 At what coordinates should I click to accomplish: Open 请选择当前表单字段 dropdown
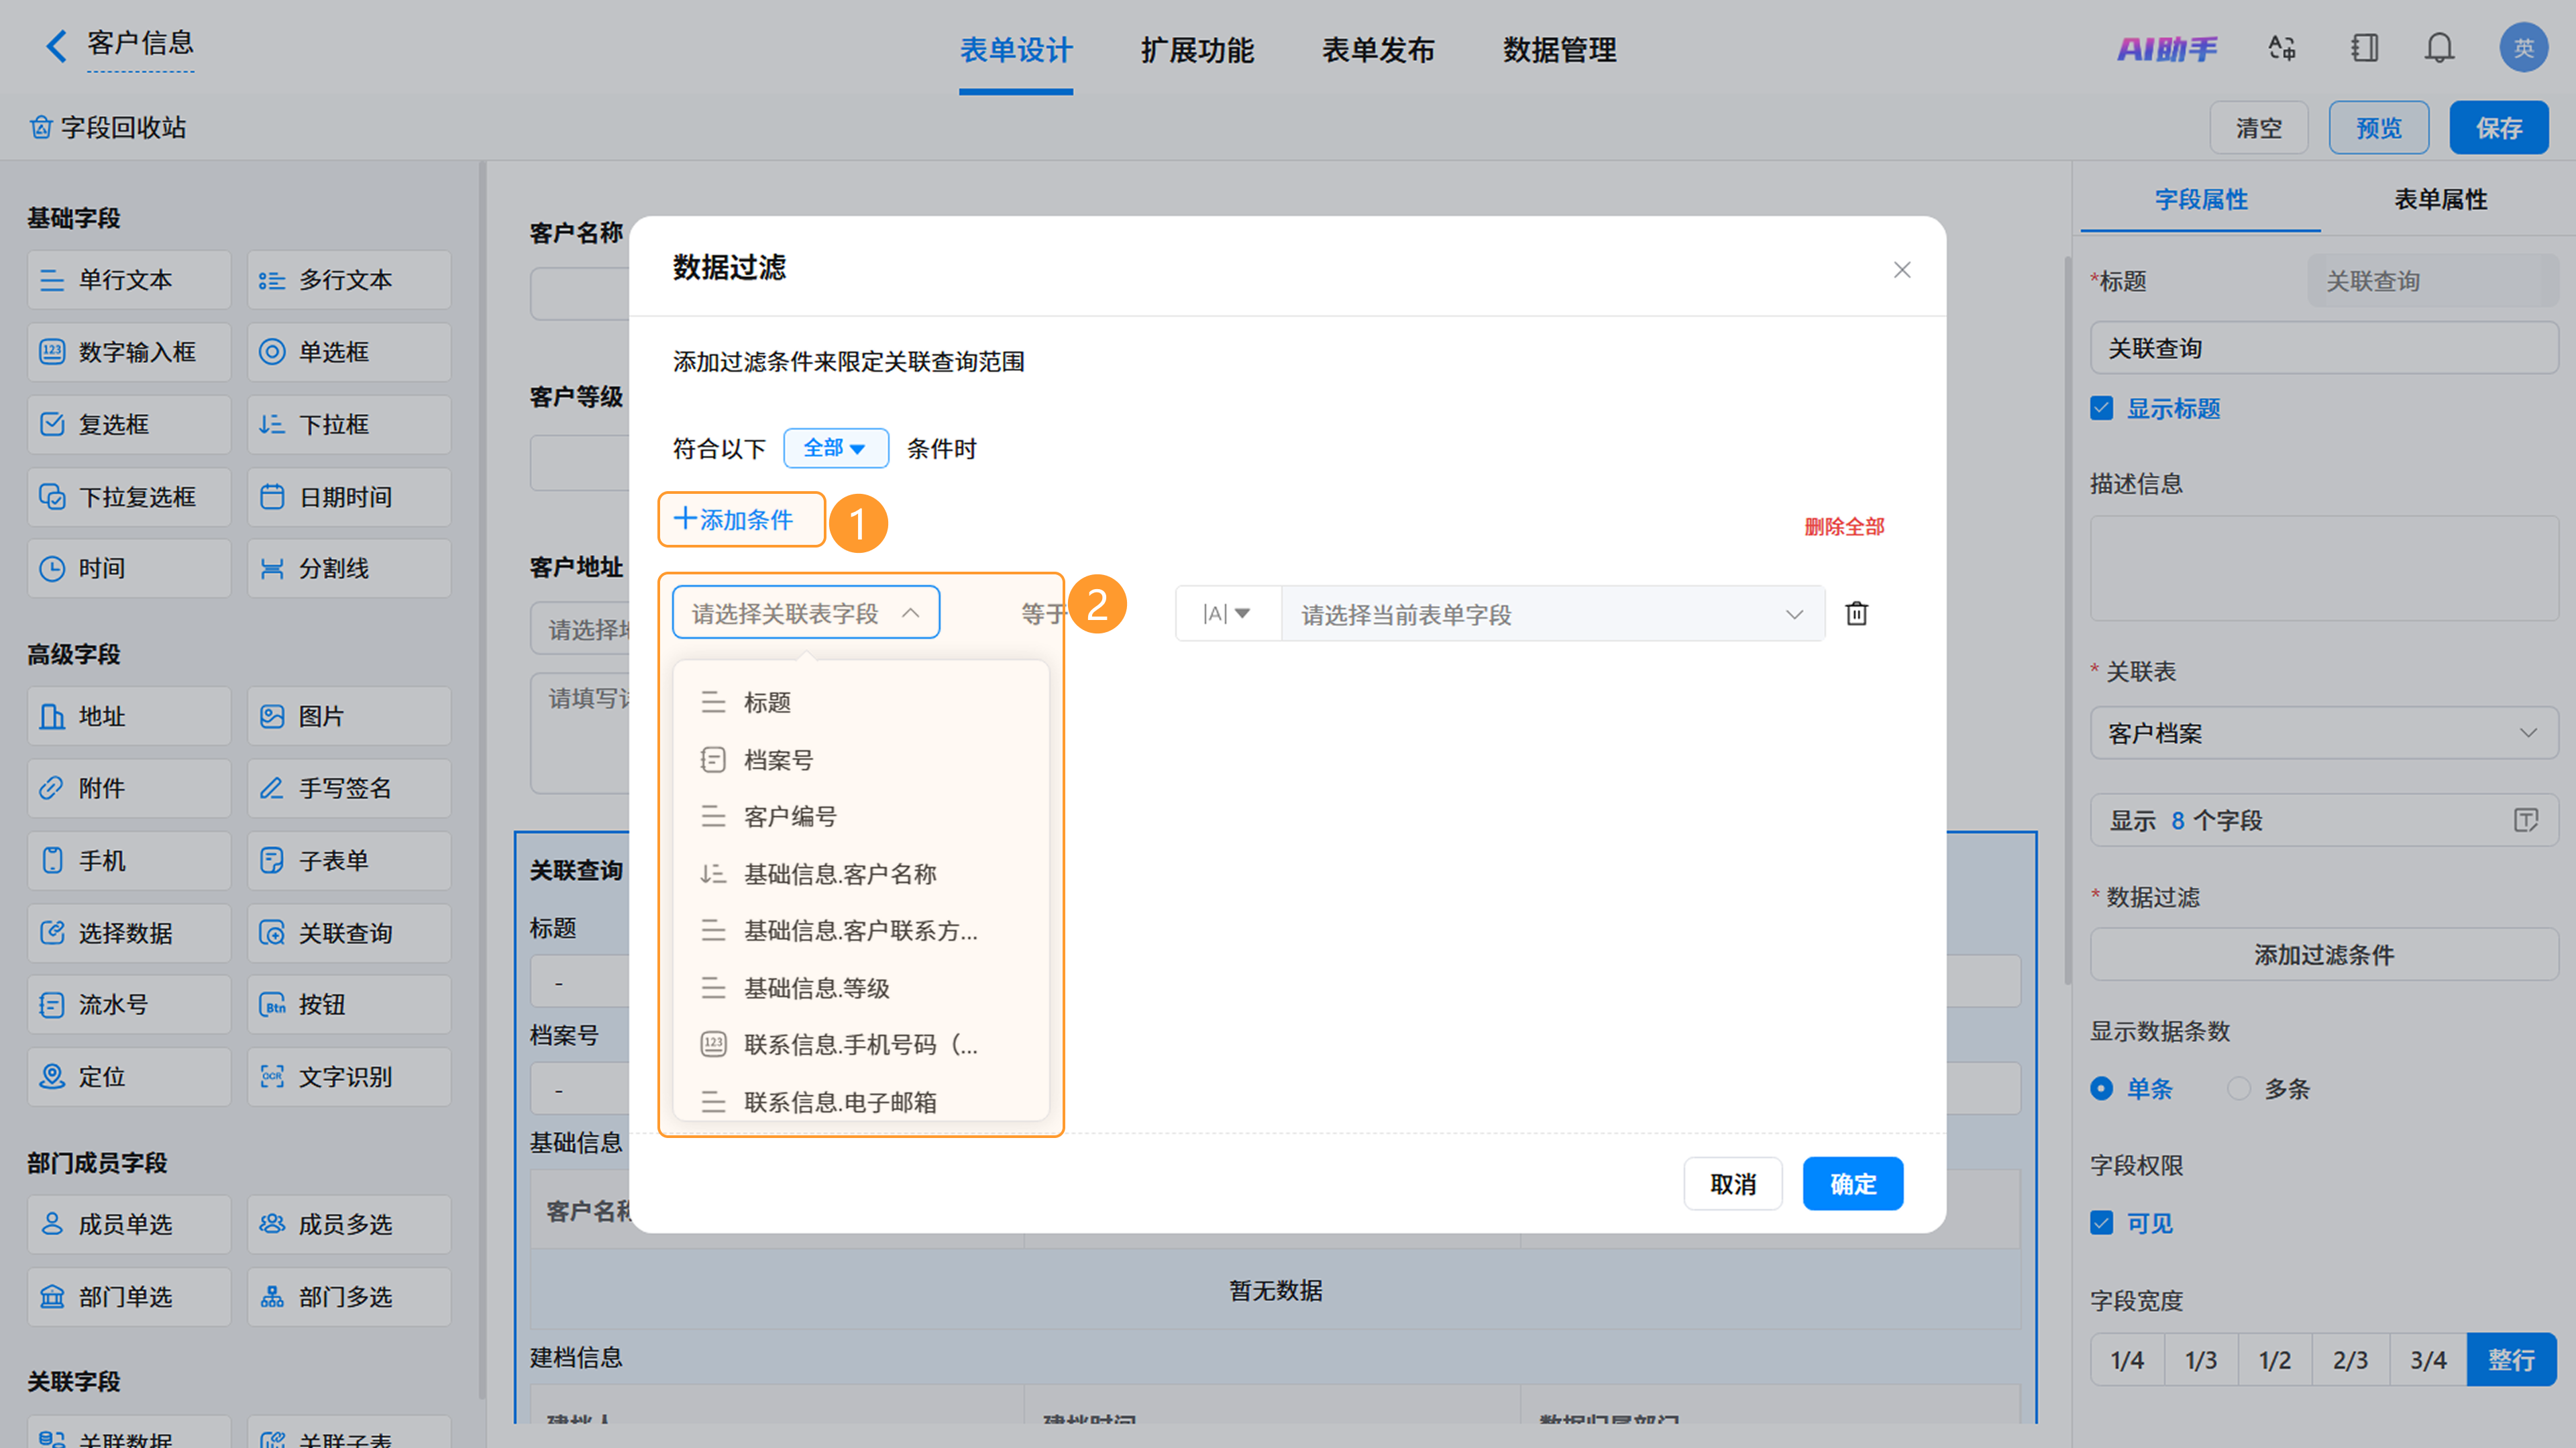point(1553,613)
